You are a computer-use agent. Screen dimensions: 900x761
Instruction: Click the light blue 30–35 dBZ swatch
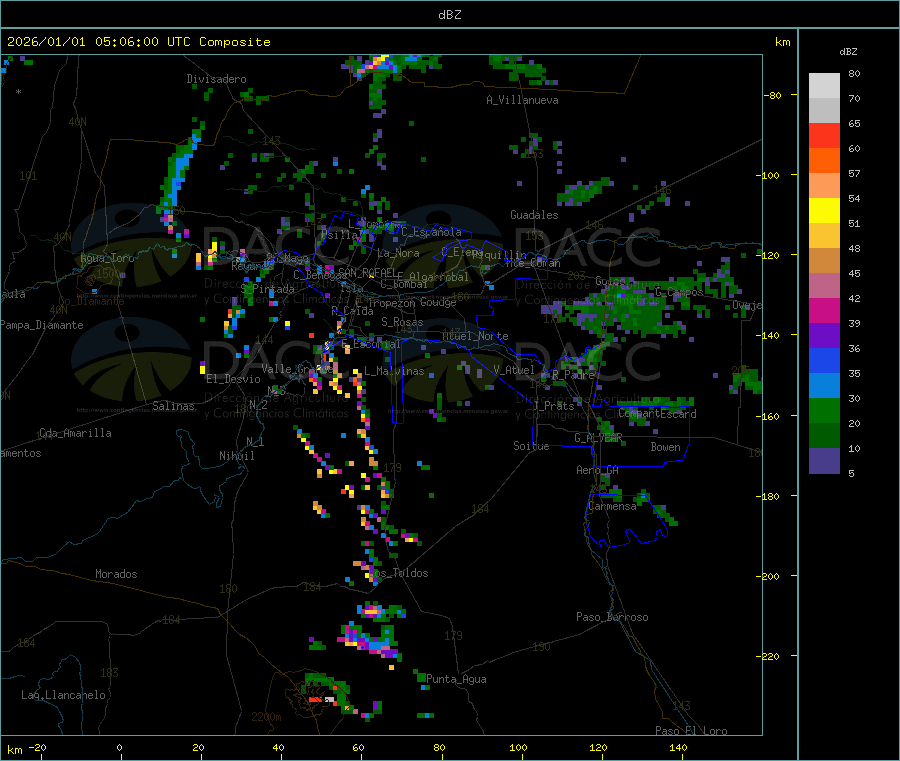pos(824,386)
